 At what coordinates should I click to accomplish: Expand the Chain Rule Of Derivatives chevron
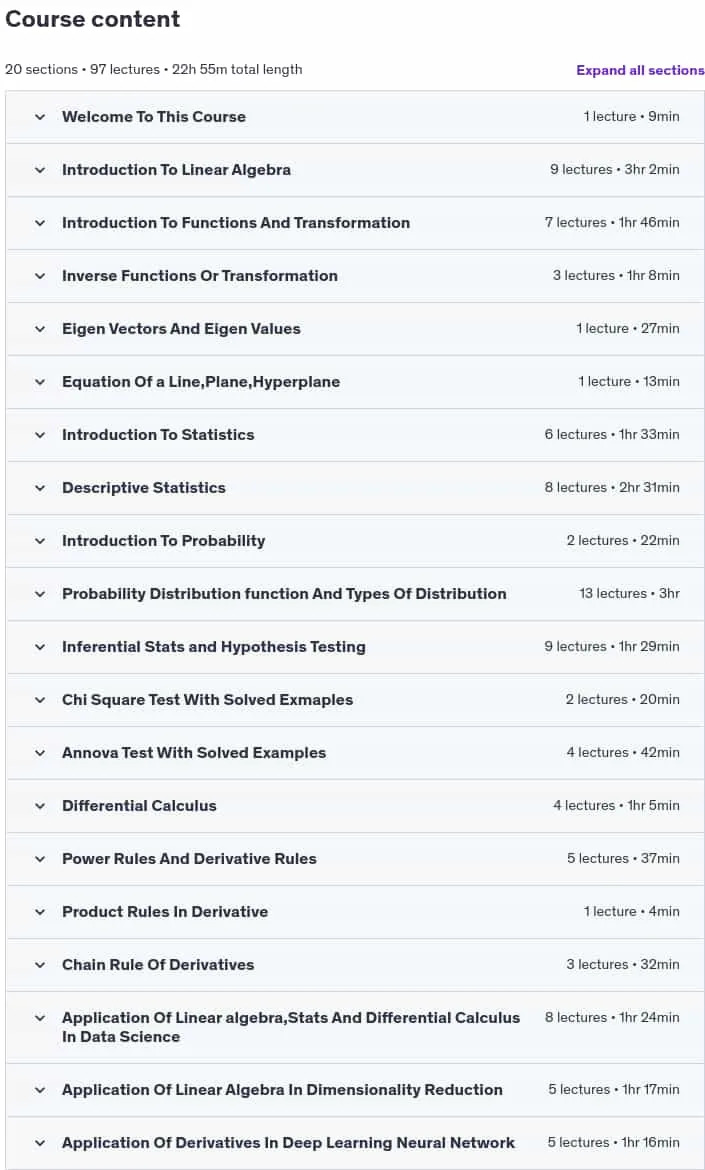pos(40,965)
